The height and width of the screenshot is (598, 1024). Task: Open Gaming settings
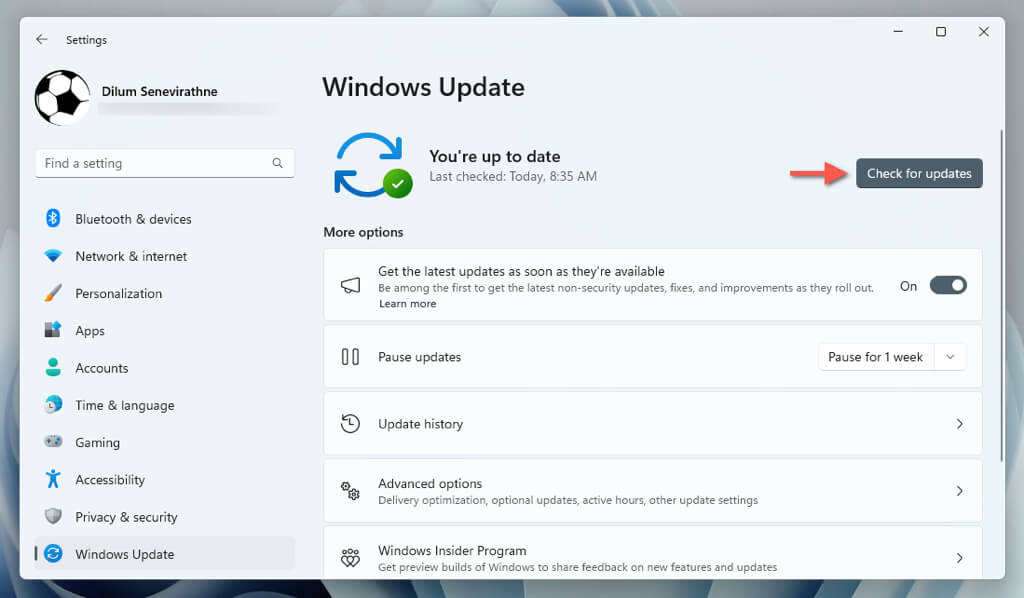(x=165, y=442)
